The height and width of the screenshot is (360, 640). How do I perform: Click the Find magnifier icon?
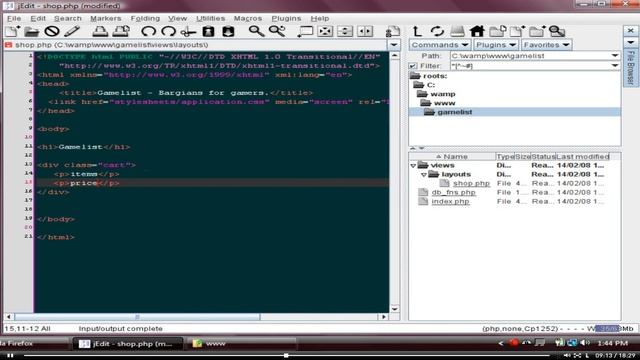point(256,31)
